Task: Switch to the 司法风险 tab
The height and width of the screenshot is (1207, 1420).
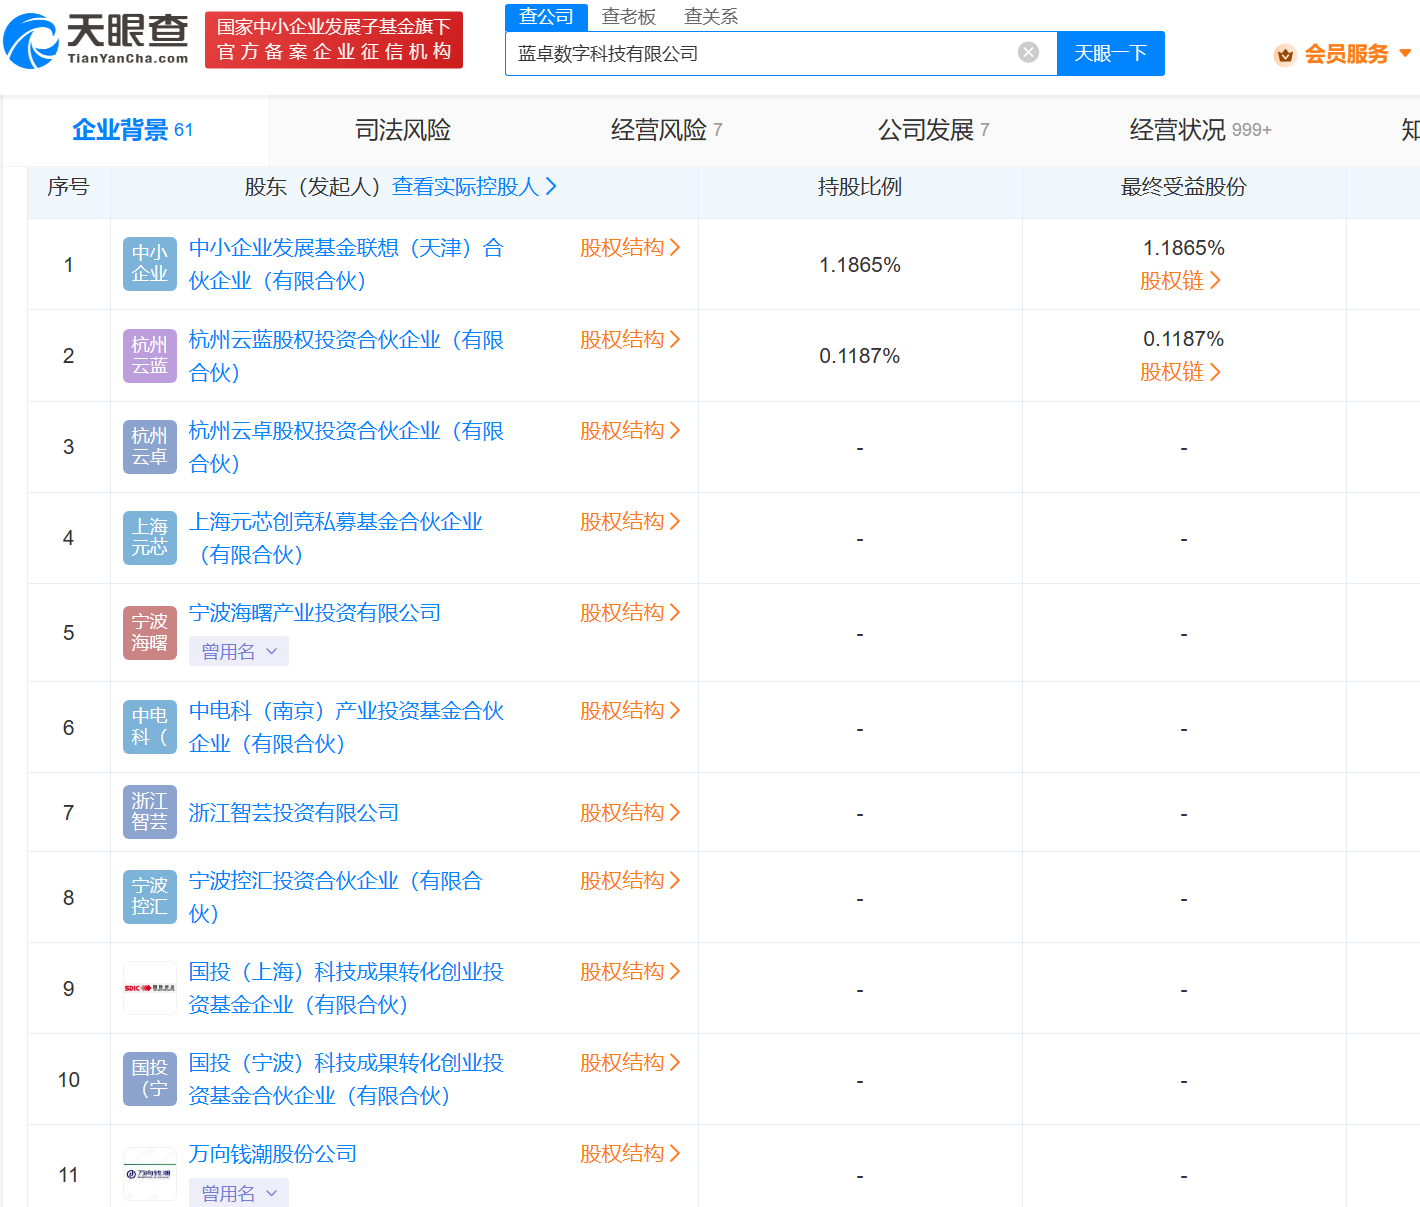Action: [403, 130]
